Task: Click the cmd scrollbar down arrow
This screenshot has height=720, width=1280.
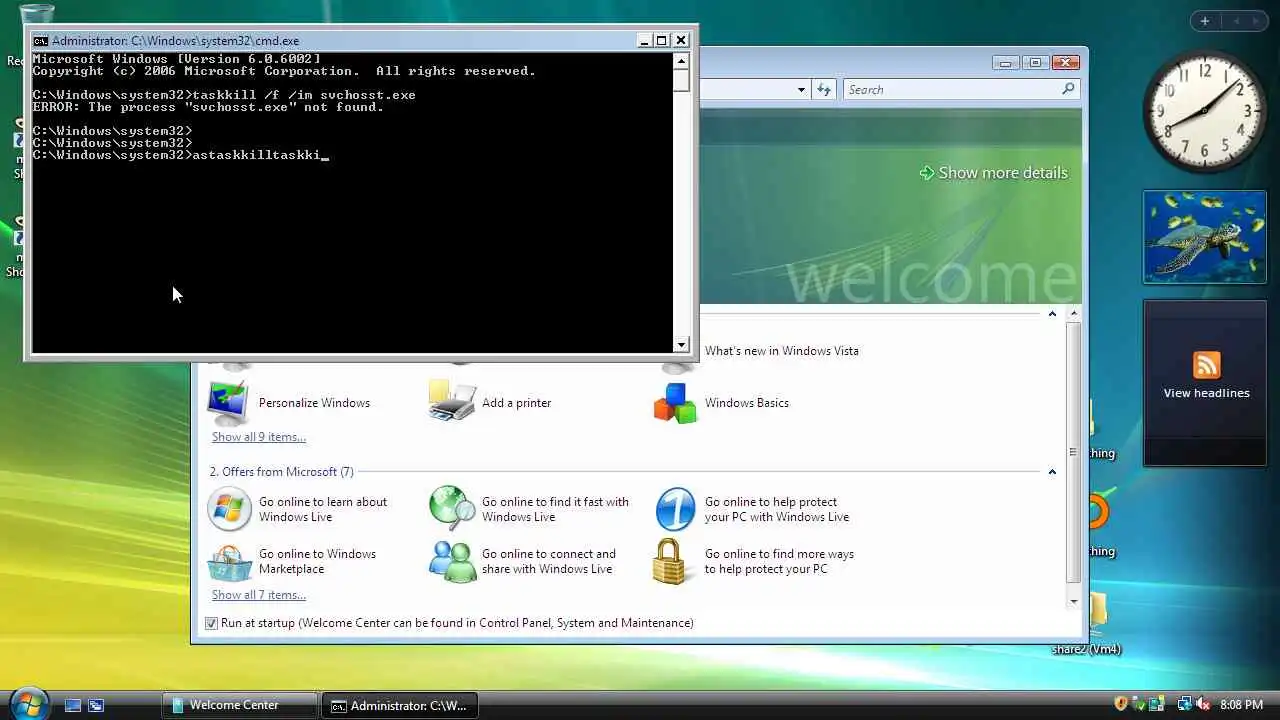Action: 681,345
